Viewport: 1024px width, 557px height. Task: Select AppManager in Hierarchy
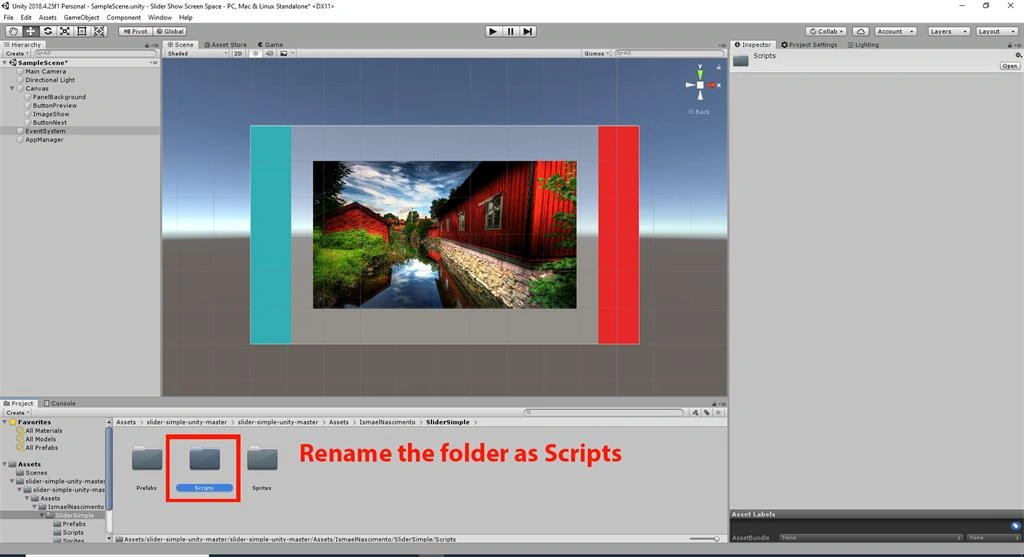pos(44,139)
